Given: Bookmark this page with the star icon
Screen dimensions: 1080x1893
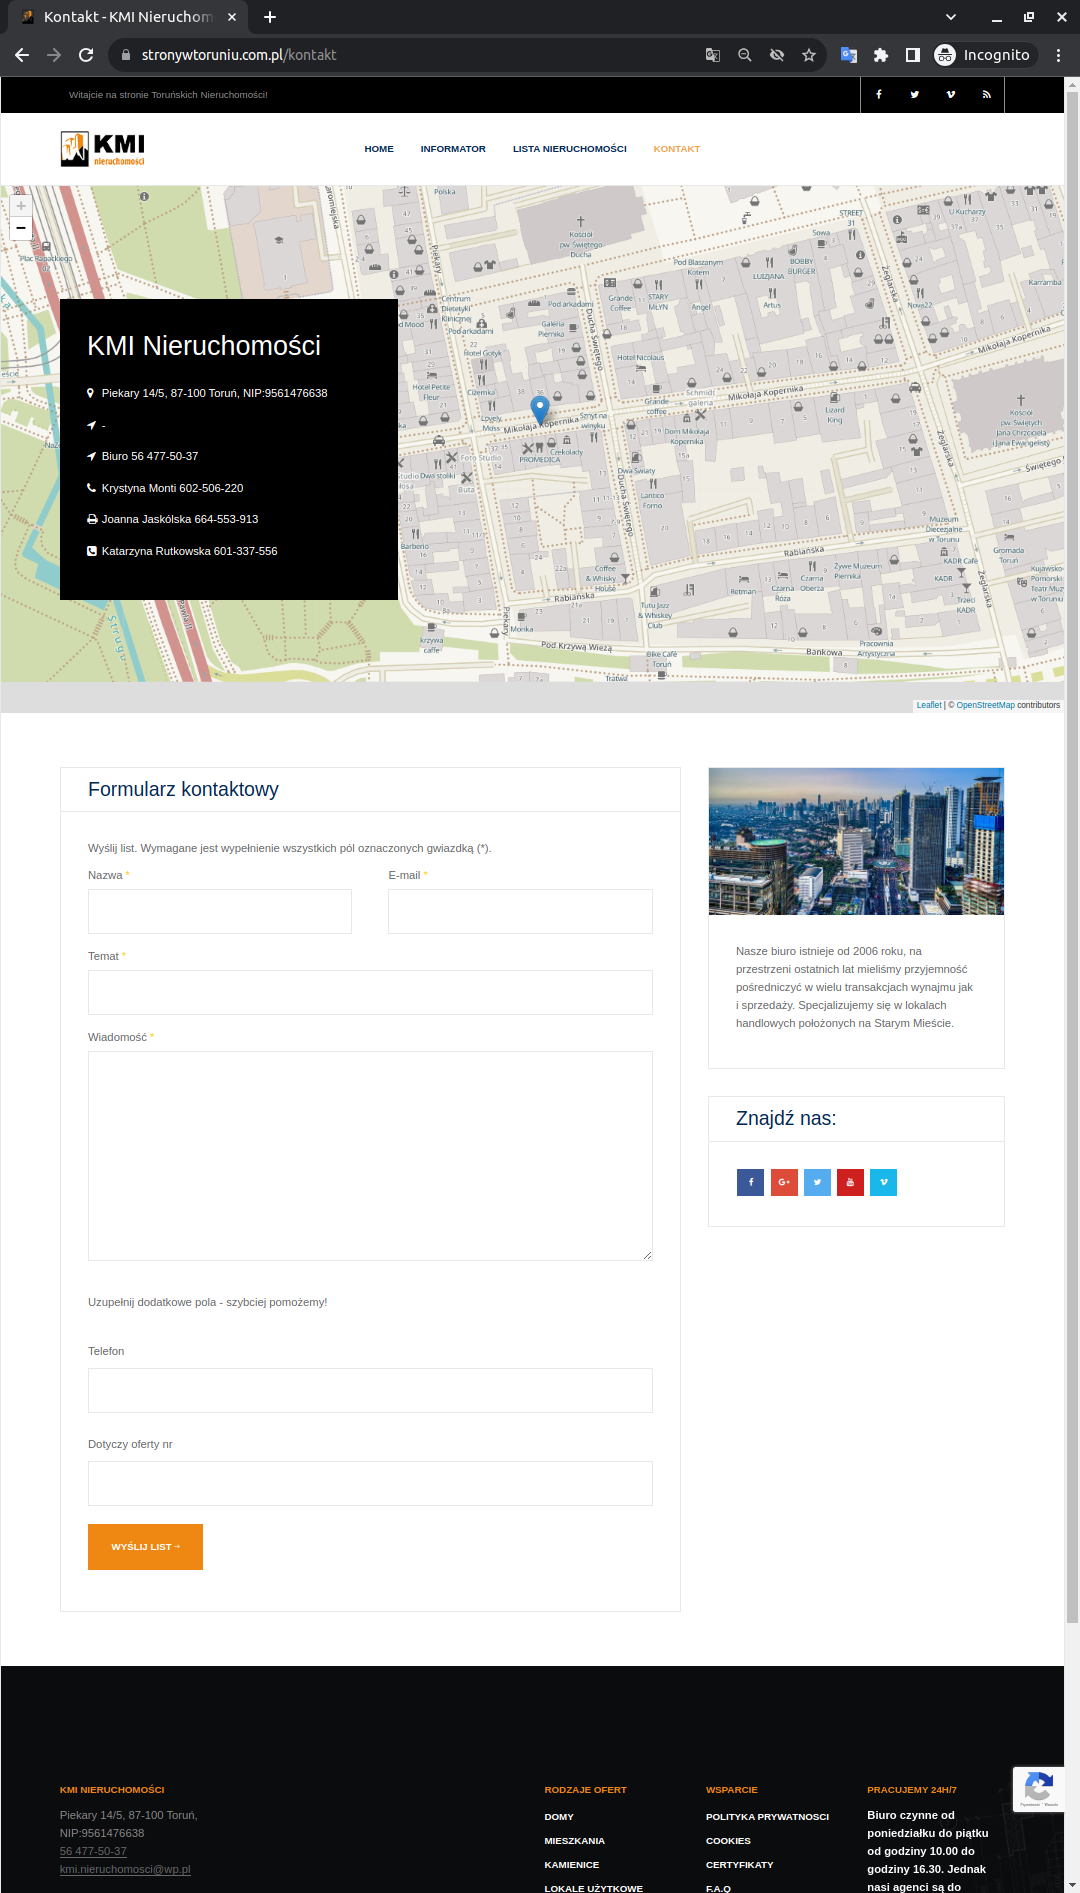Looking at the screenshot, I should [x=809, y=55].
